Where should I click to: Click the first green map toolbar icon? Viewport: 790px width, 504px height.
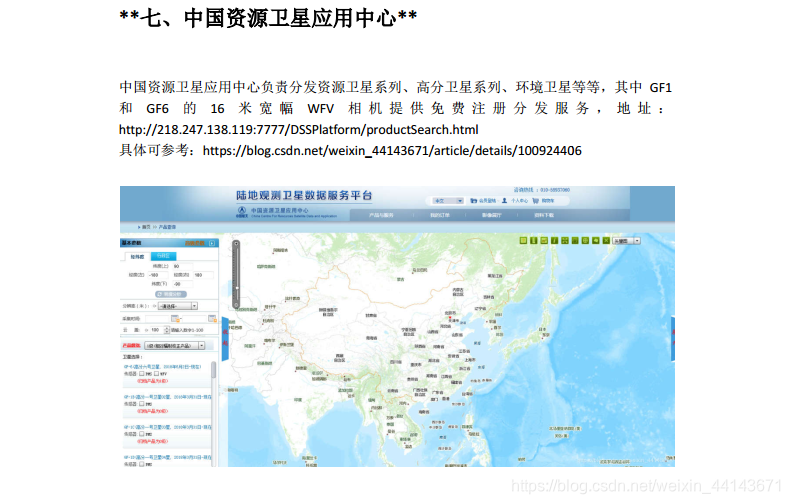pos(523,240)
